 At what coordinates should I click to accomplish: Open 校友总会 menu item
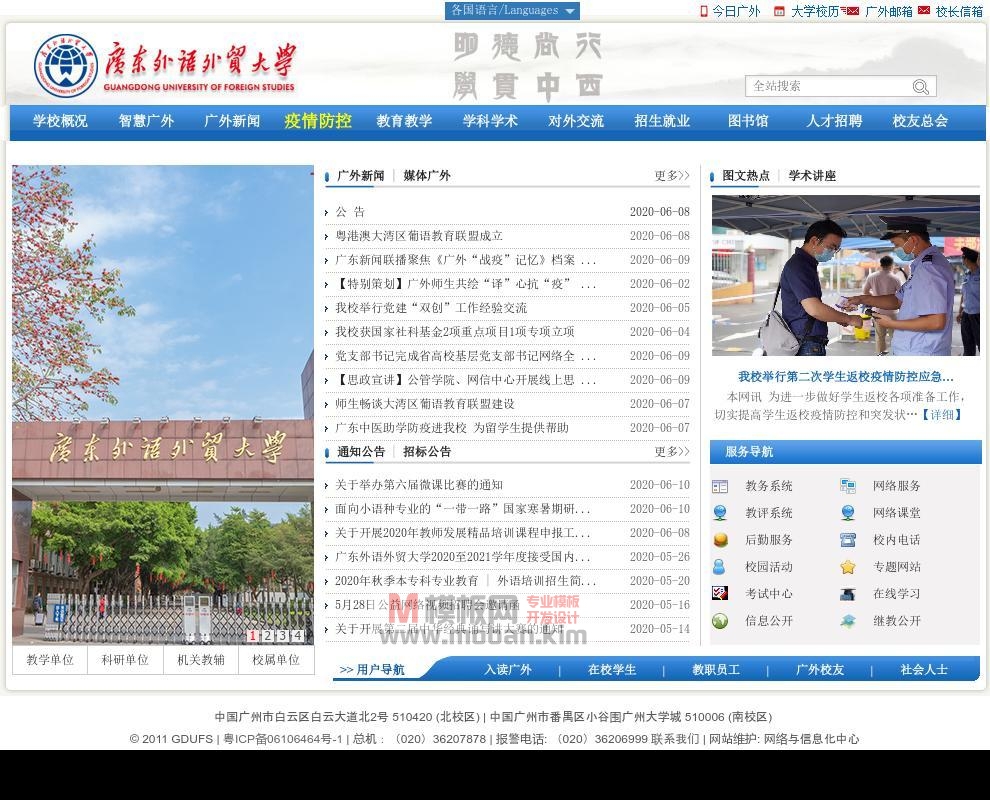pyautogui.click(x=920, y=121)
